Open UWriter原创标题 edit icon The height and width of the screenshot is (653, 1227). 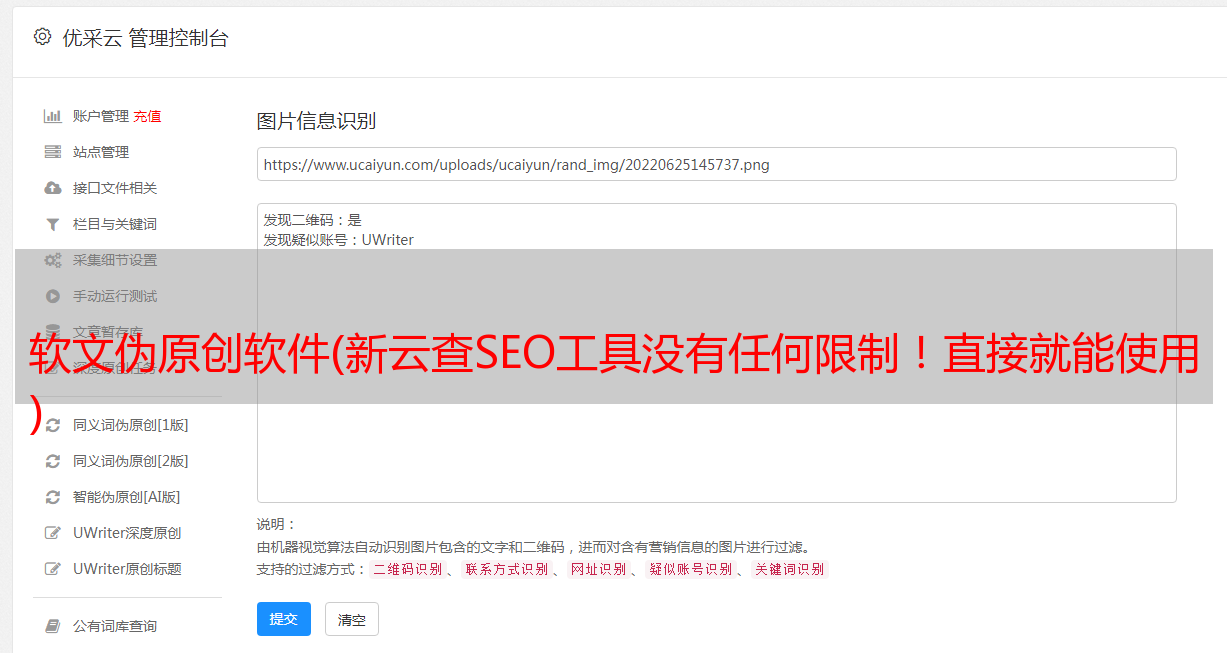[53, 569]
